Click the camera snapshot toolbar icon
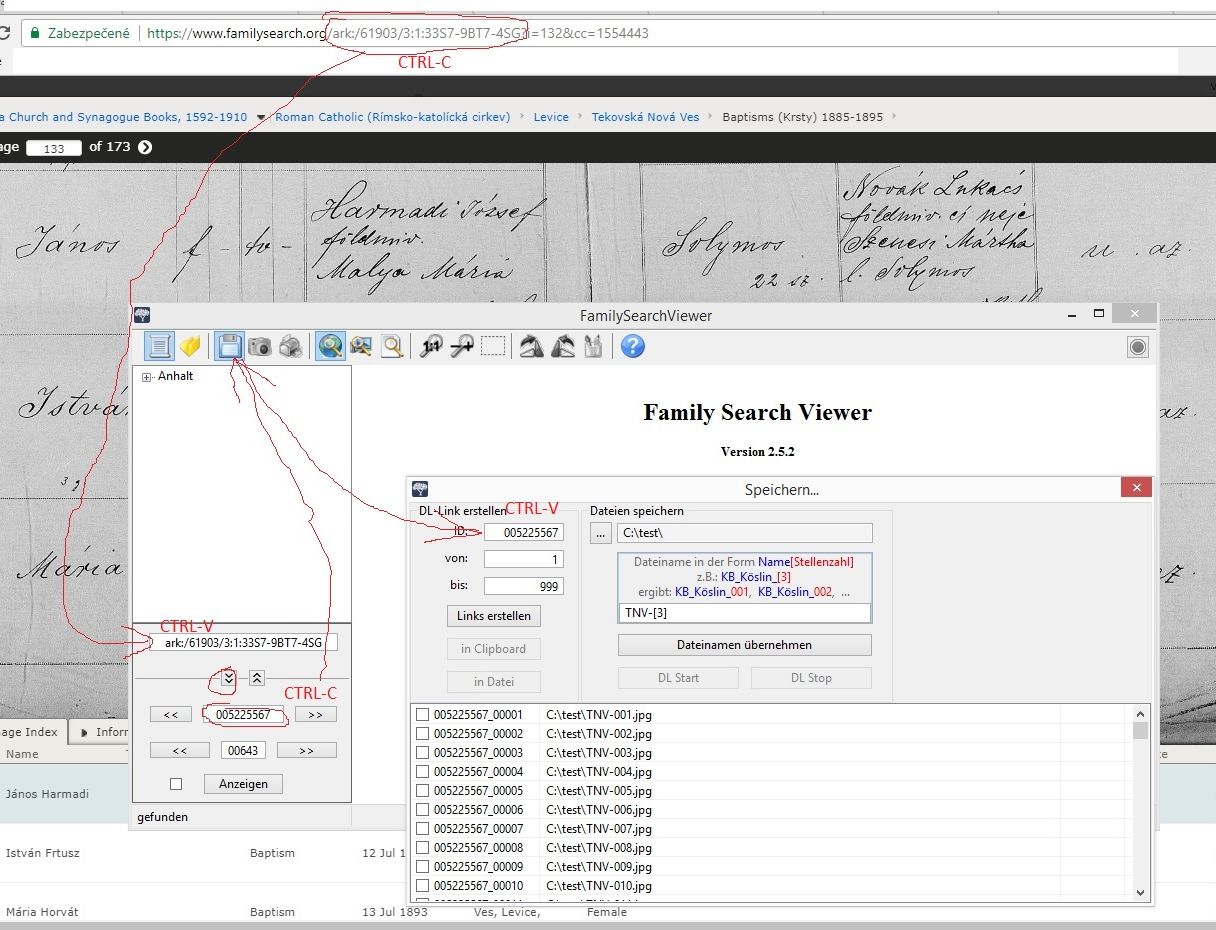 tap(260, 347)
